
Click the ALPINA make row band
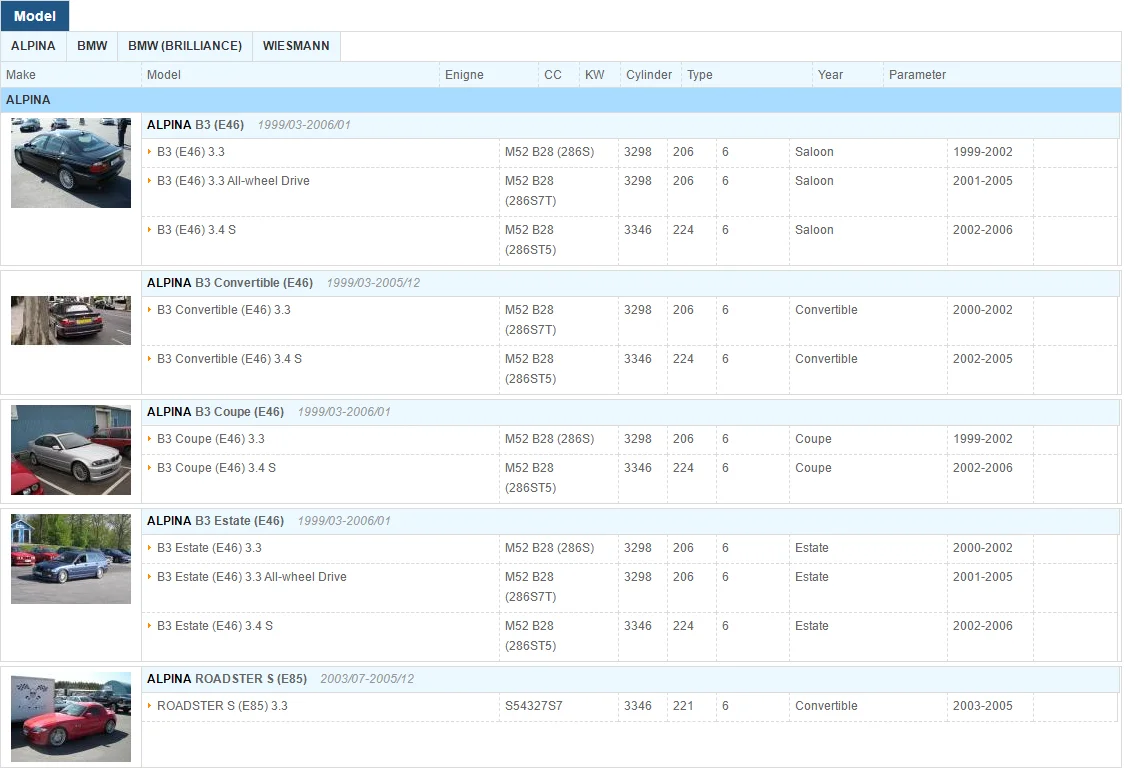(561, 100)
